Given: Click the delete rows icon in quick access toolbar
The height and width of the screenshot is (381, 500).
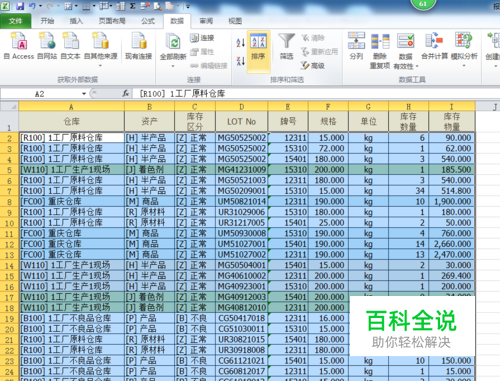Looking at the screenshot, I should click(x=145, y=6).
